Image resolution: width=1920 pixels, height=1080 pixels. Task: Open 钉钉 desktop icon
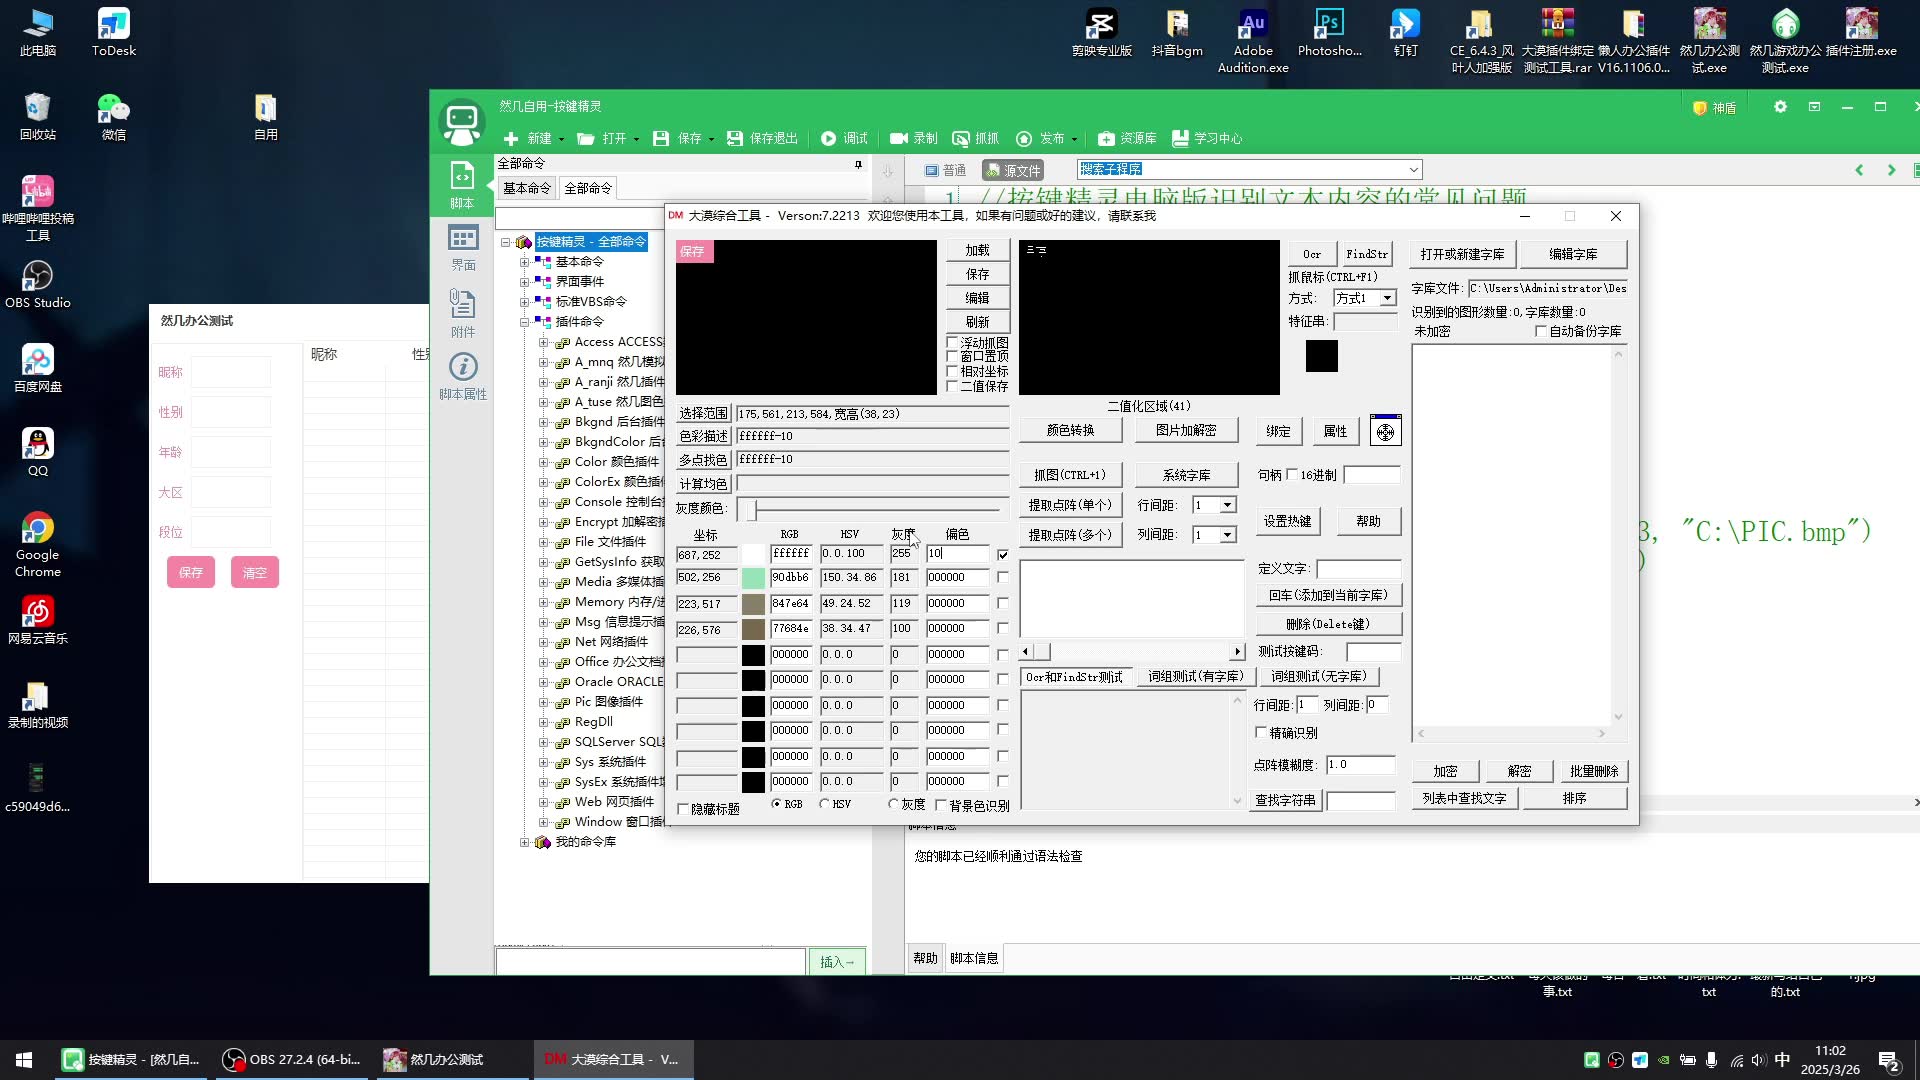pos(1405,32)
